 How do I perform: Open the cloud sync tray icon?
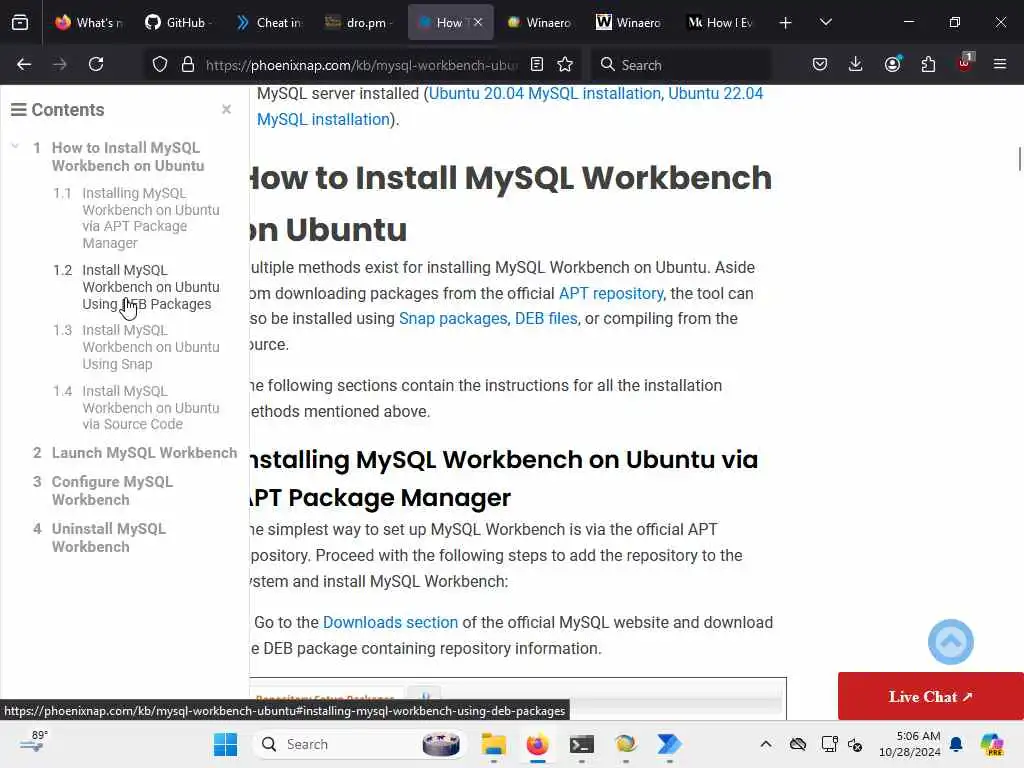click(x=798, y=744)
